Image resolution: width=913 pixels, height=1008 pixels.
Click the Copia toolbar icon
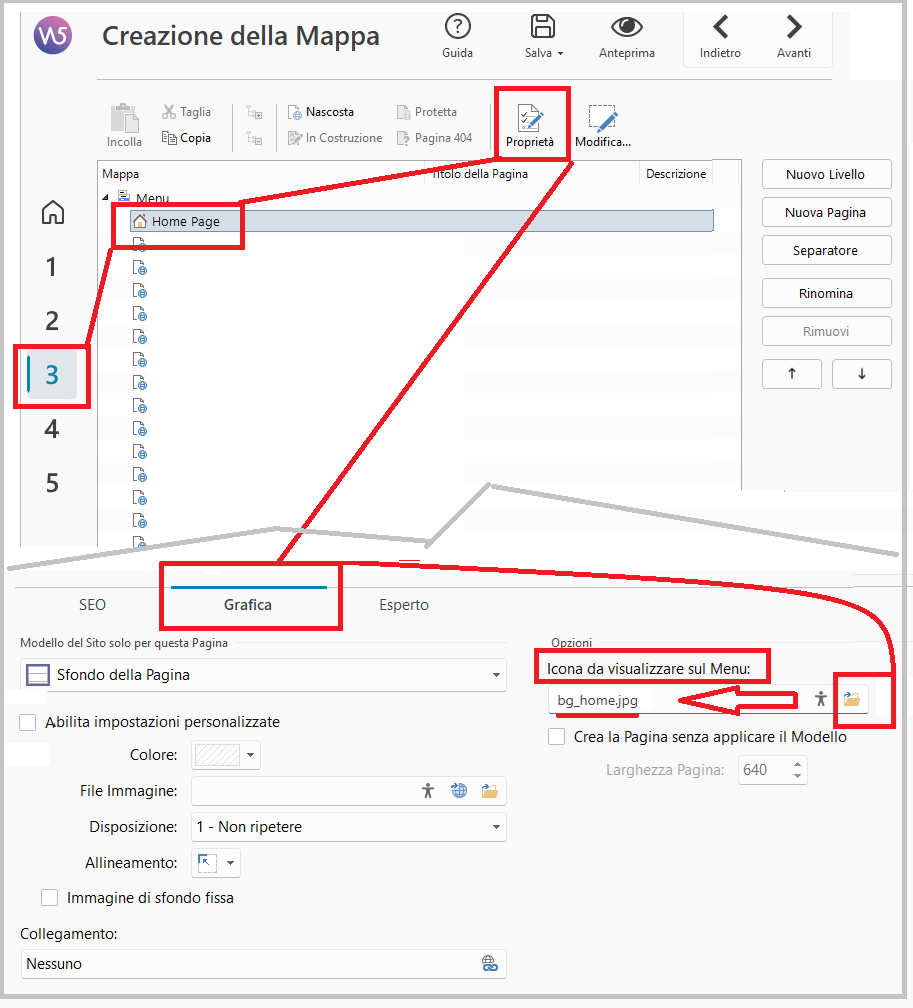click(170, 138)
